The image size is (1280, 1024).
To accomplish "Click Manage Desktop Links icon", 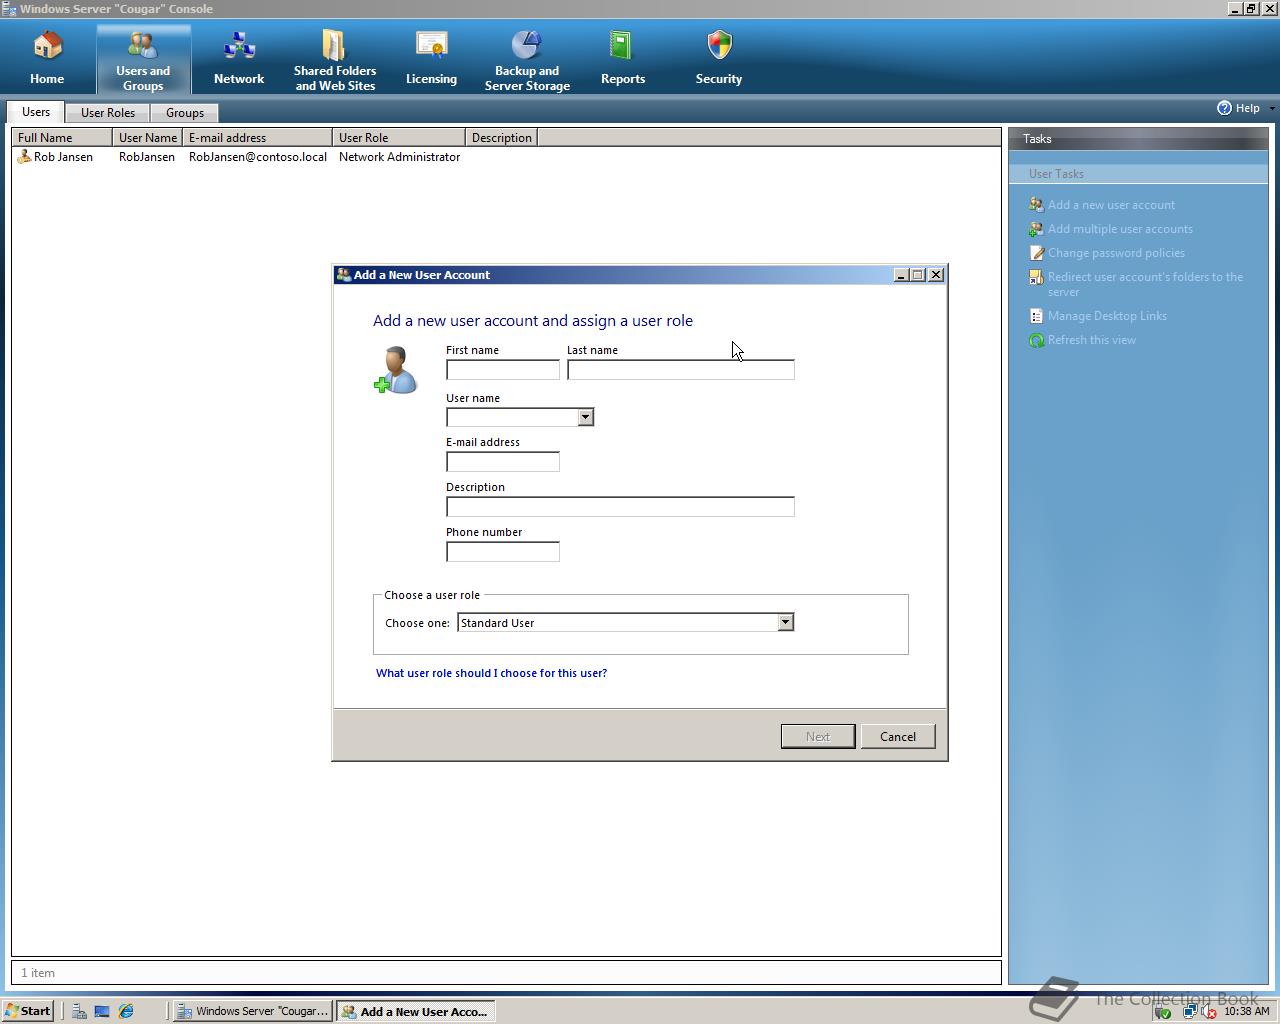I will tap(1036, 316).
